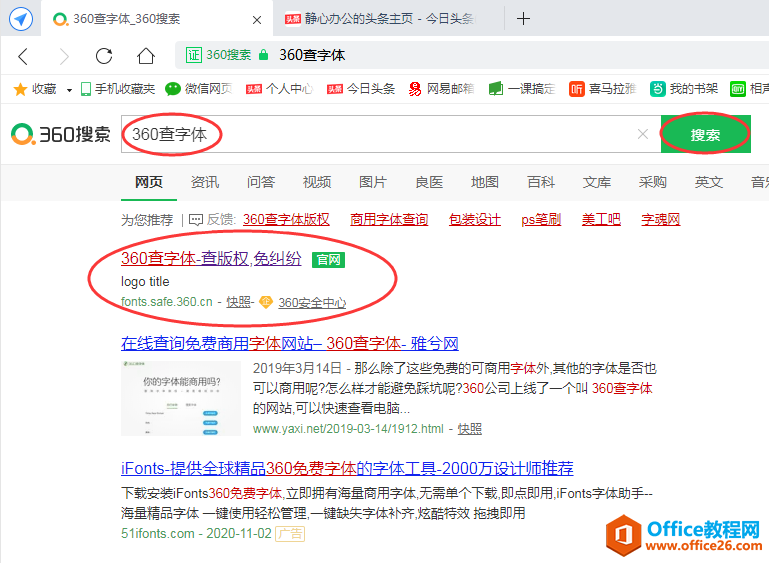
Task: Click the forward navigation arrow
Action: pos(64,55)
